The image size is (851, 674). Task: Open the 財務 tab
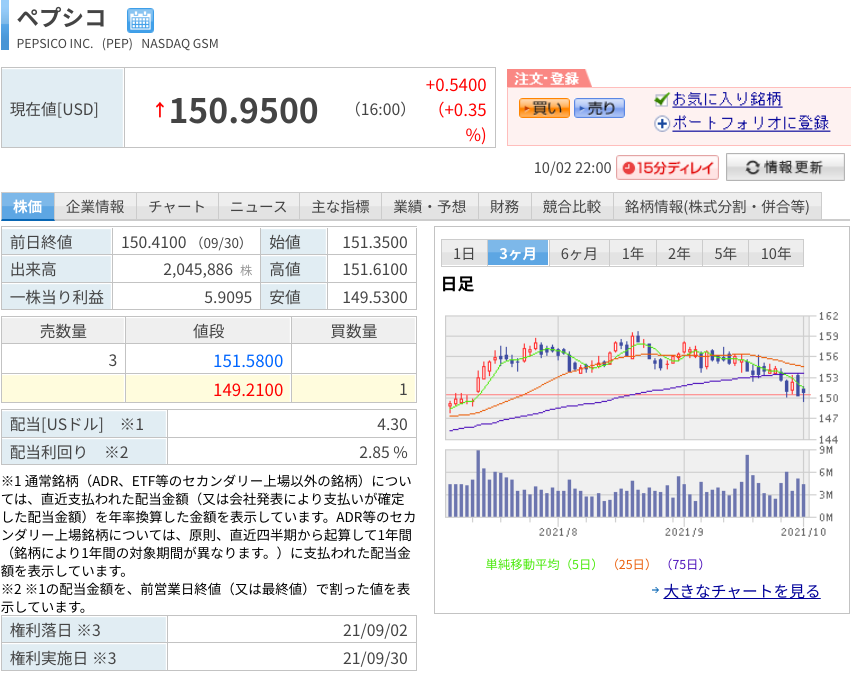coord(504,206)
